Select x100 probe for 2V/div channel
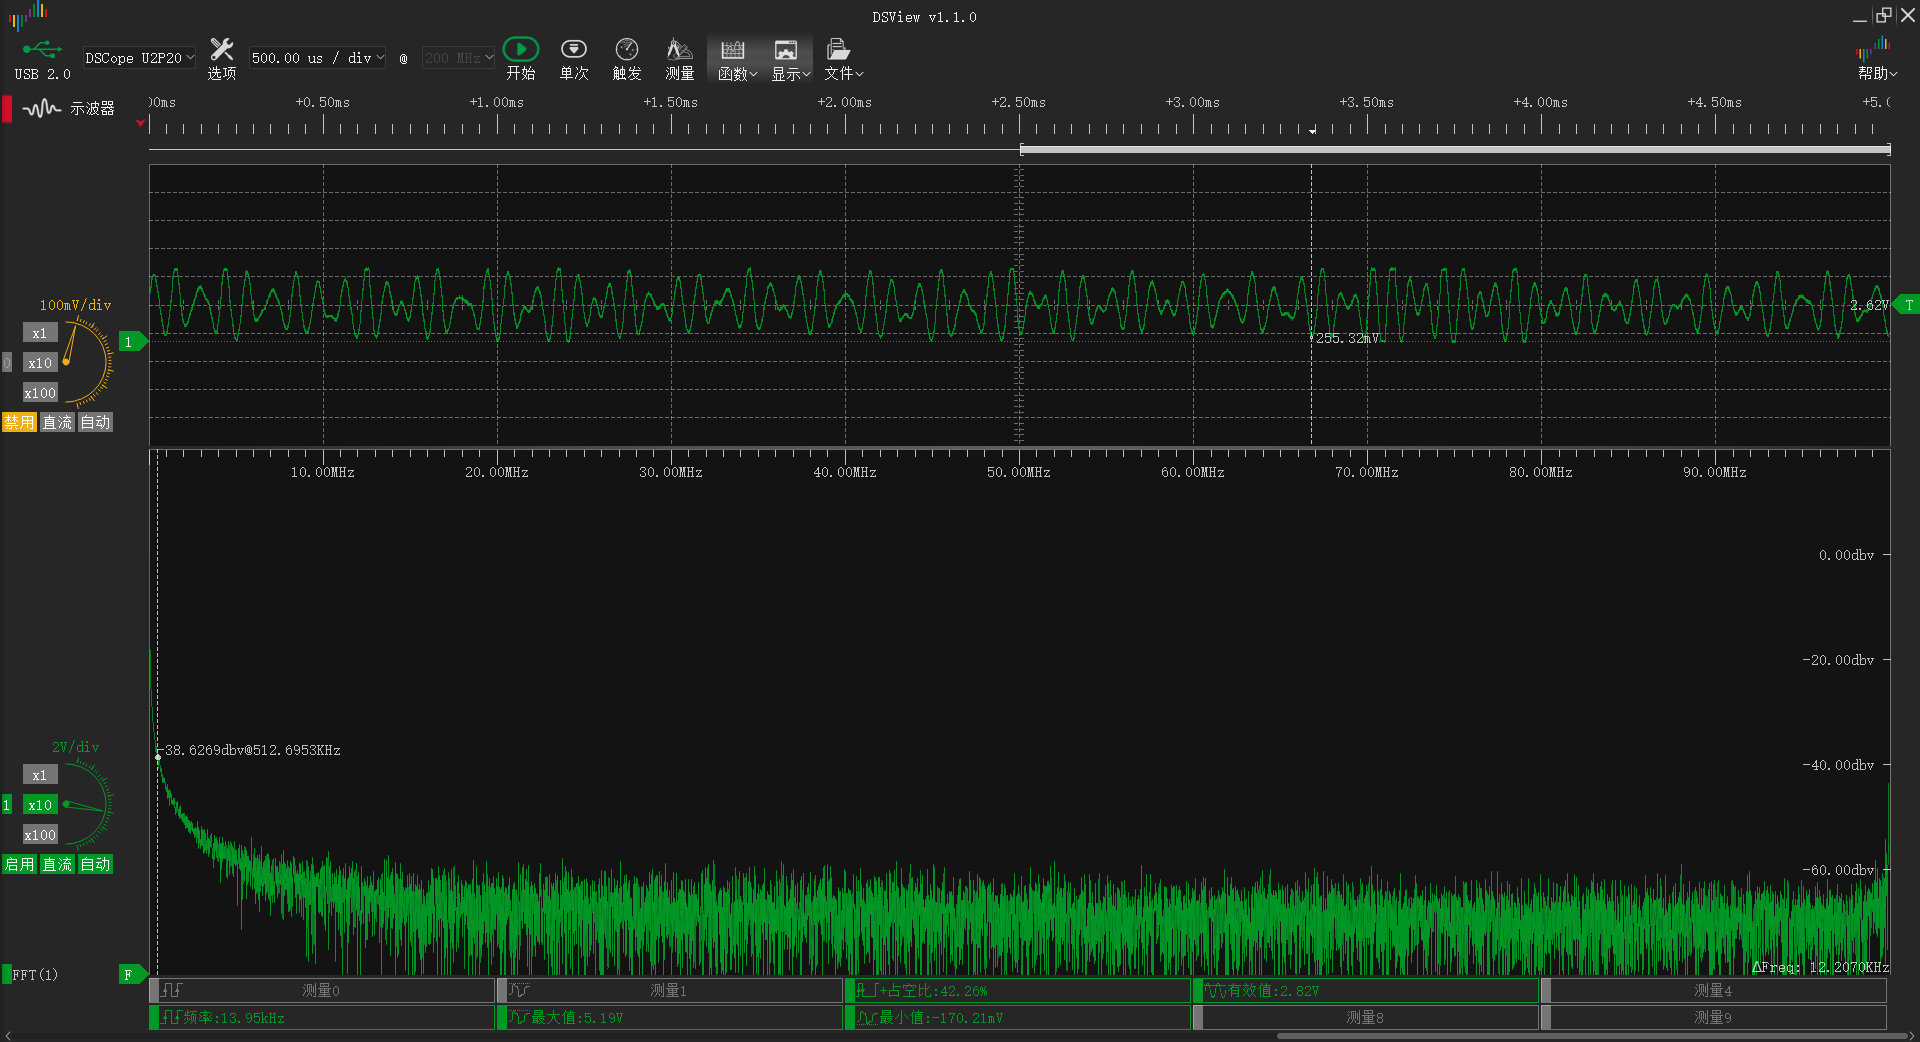Screen dimensions: 1920x1042 pyautogui.click(x=40, y=835)
